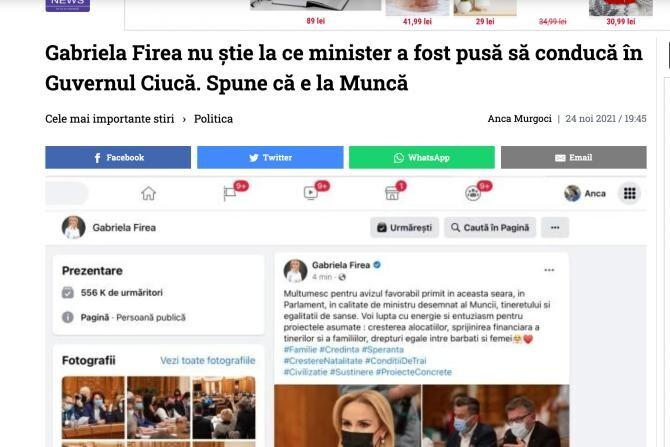The height and width of the screenshot is (447, 670).
Task: Click Anca profile avatar
Action: [x=572, y=194]
